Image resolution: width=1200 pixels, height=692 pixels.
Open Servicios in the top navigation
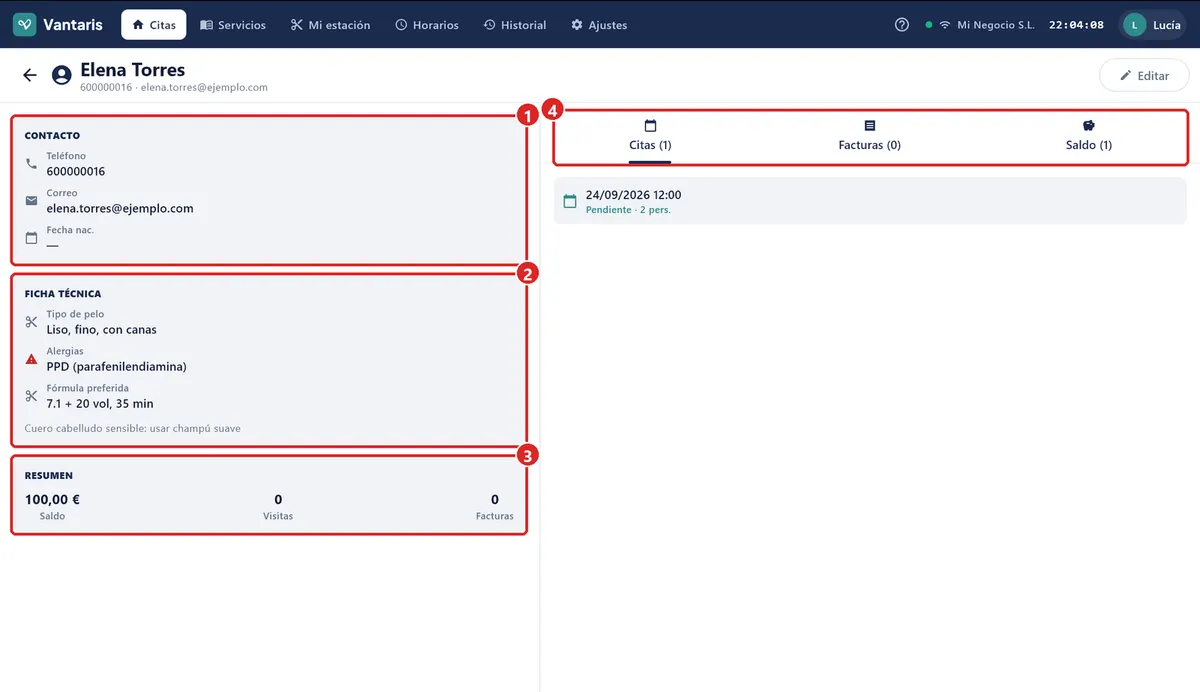(x=233, y=25)
